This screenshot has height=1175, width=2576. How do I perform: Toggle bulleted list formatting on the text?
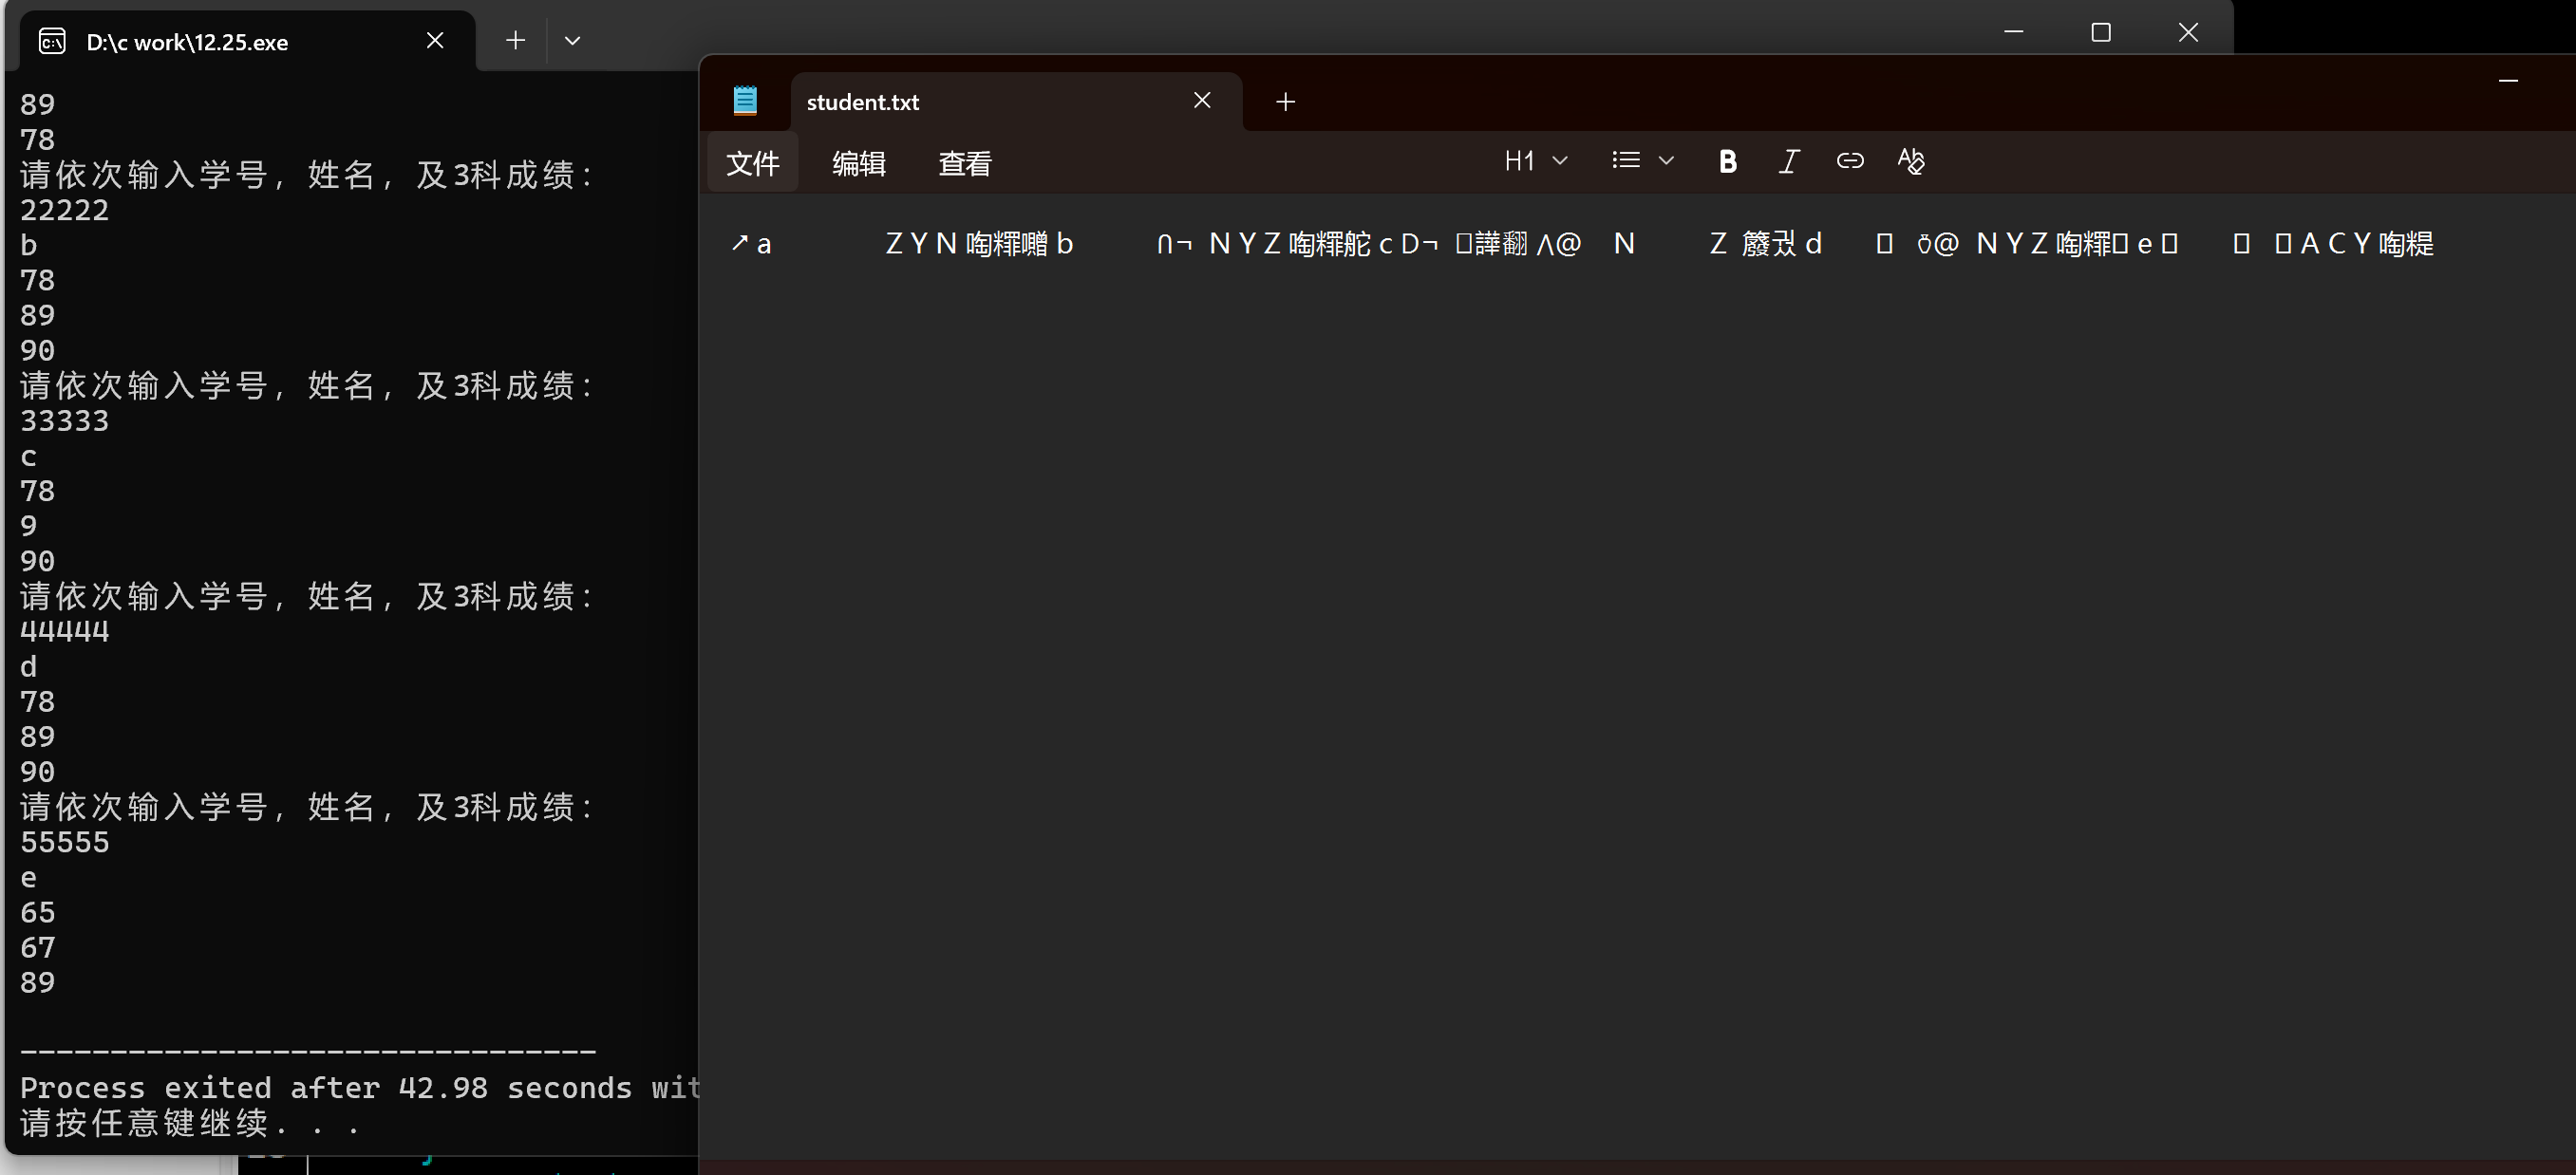coord(1624,160)
